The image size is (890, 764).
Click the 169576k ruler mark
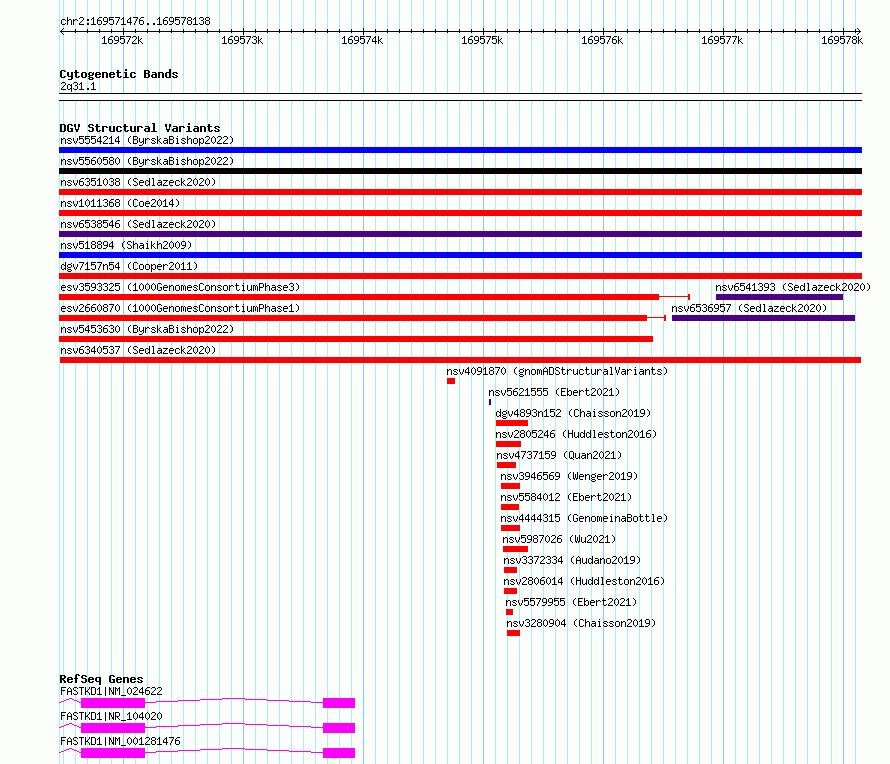coord(602,41)
